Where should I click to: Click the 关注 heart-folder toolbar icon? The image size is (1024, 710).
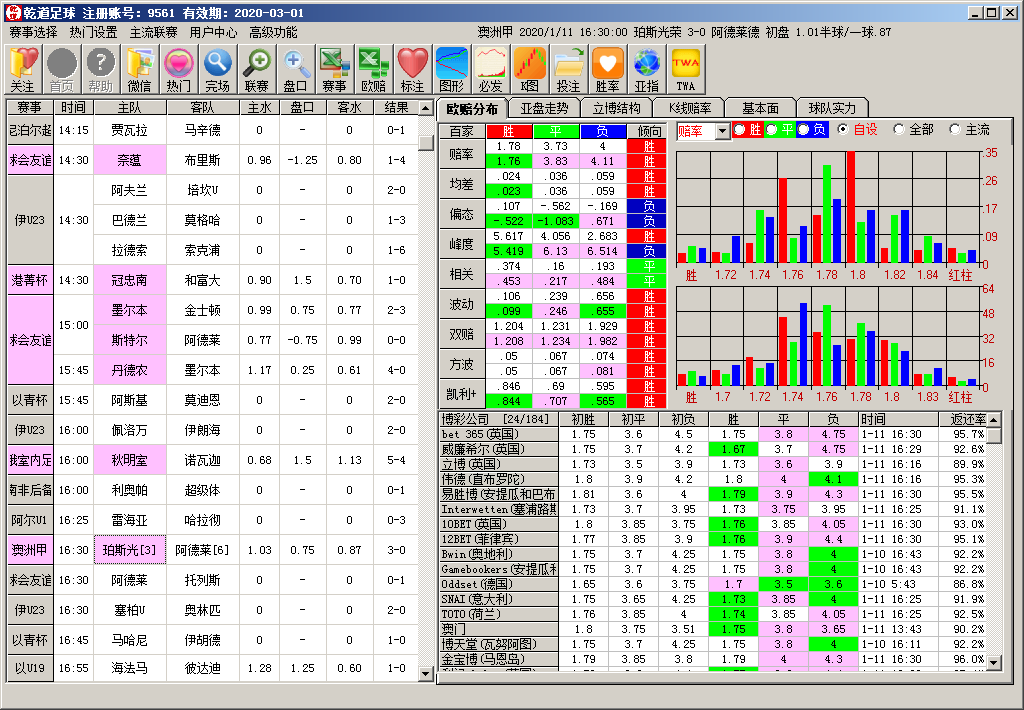click(x=24, y=69)
